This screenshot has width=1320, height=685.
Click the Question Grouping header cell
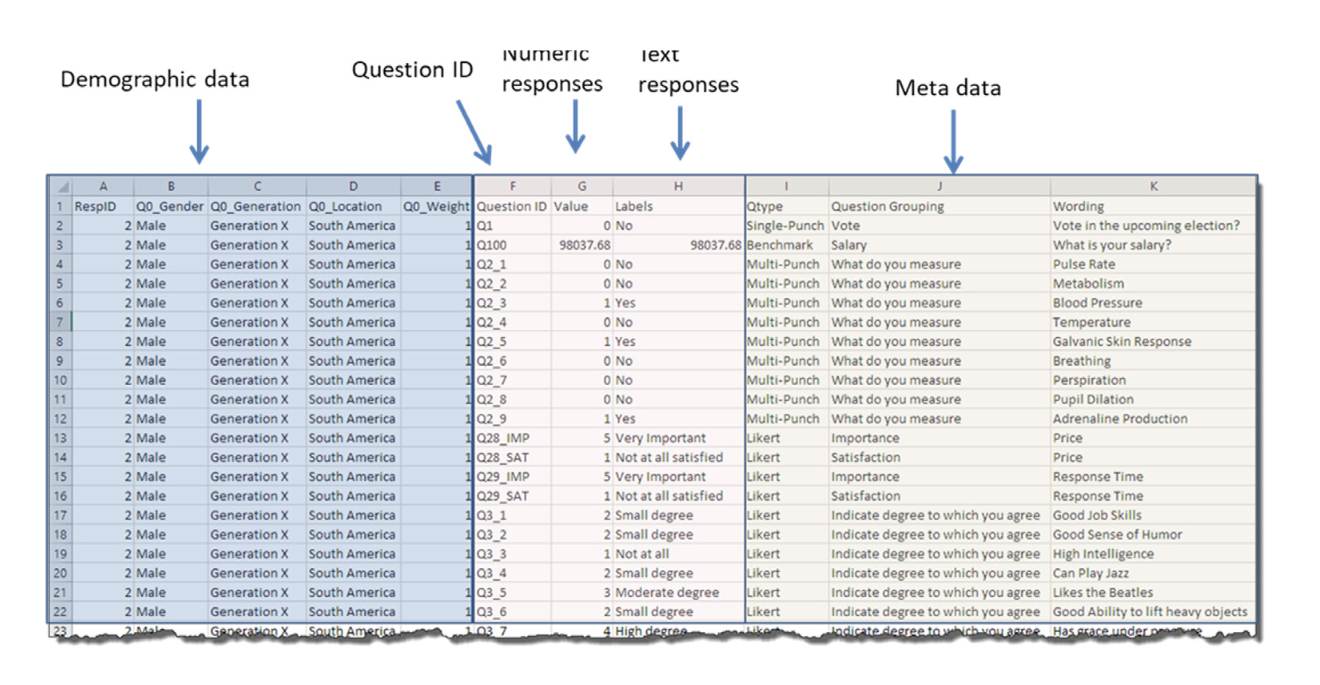coord(939,206)
